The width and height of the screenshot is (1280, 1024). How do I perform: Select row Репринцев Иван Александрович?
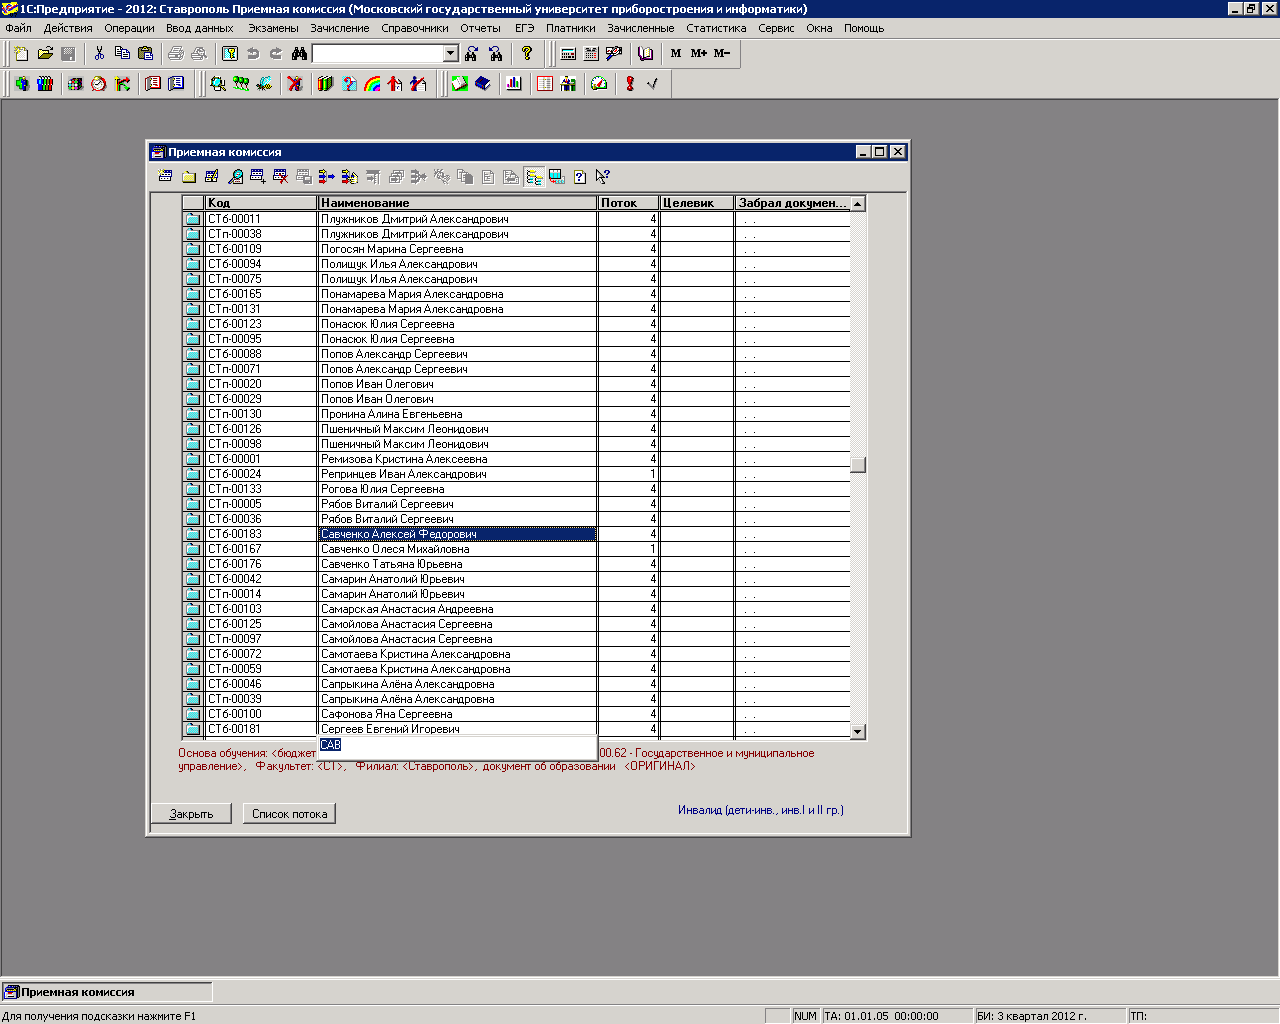pos(458,474)
